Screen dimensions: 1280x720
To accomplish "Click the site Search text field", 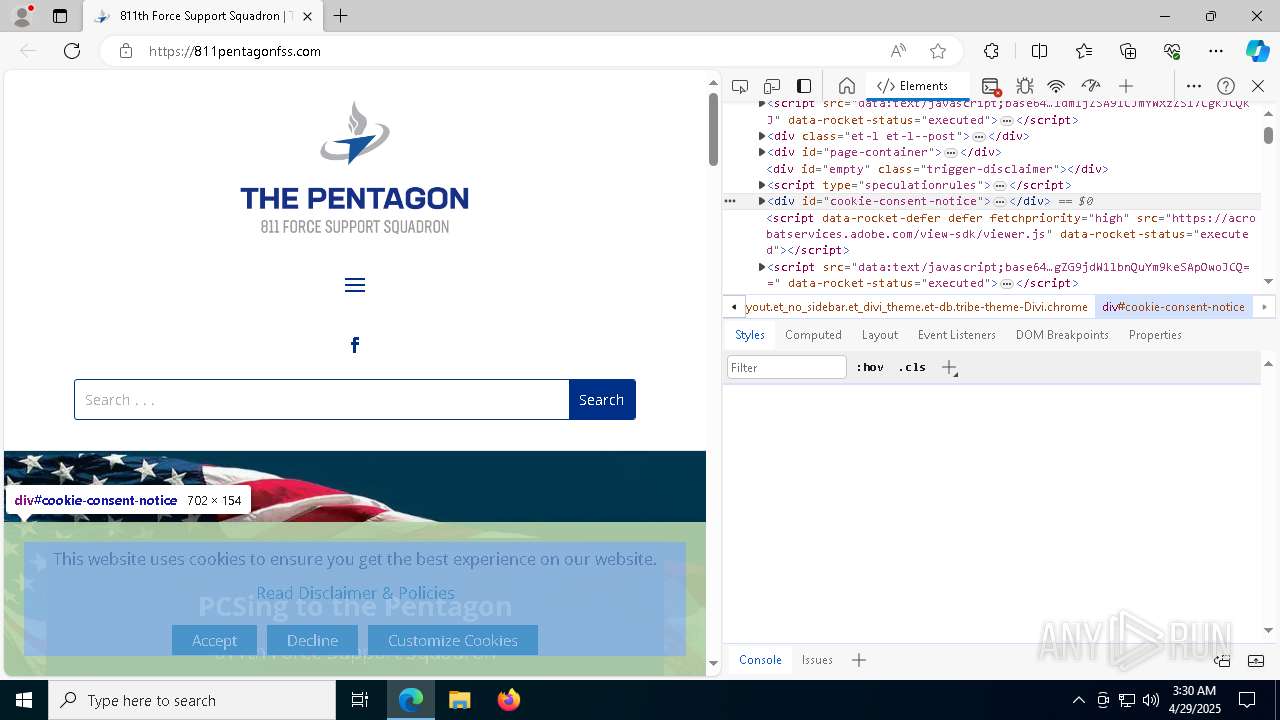I will (322, 399).
